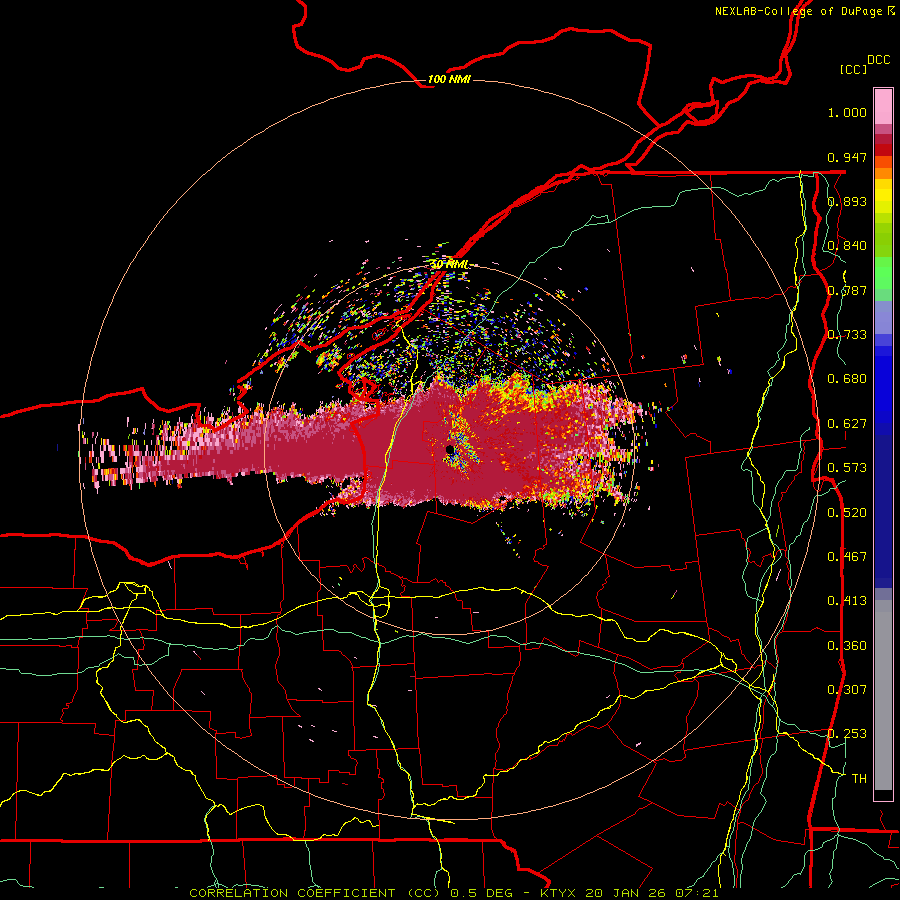Click the 50 NMI range ring label

tap(449, 264)
